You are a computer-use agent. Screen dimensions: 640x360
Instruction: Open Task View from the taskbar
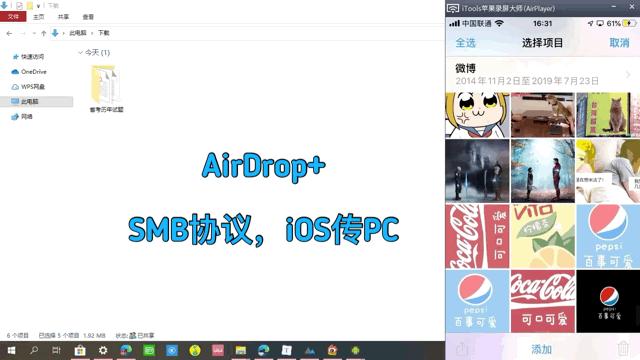pyautogui.click(x=57, y=350)
